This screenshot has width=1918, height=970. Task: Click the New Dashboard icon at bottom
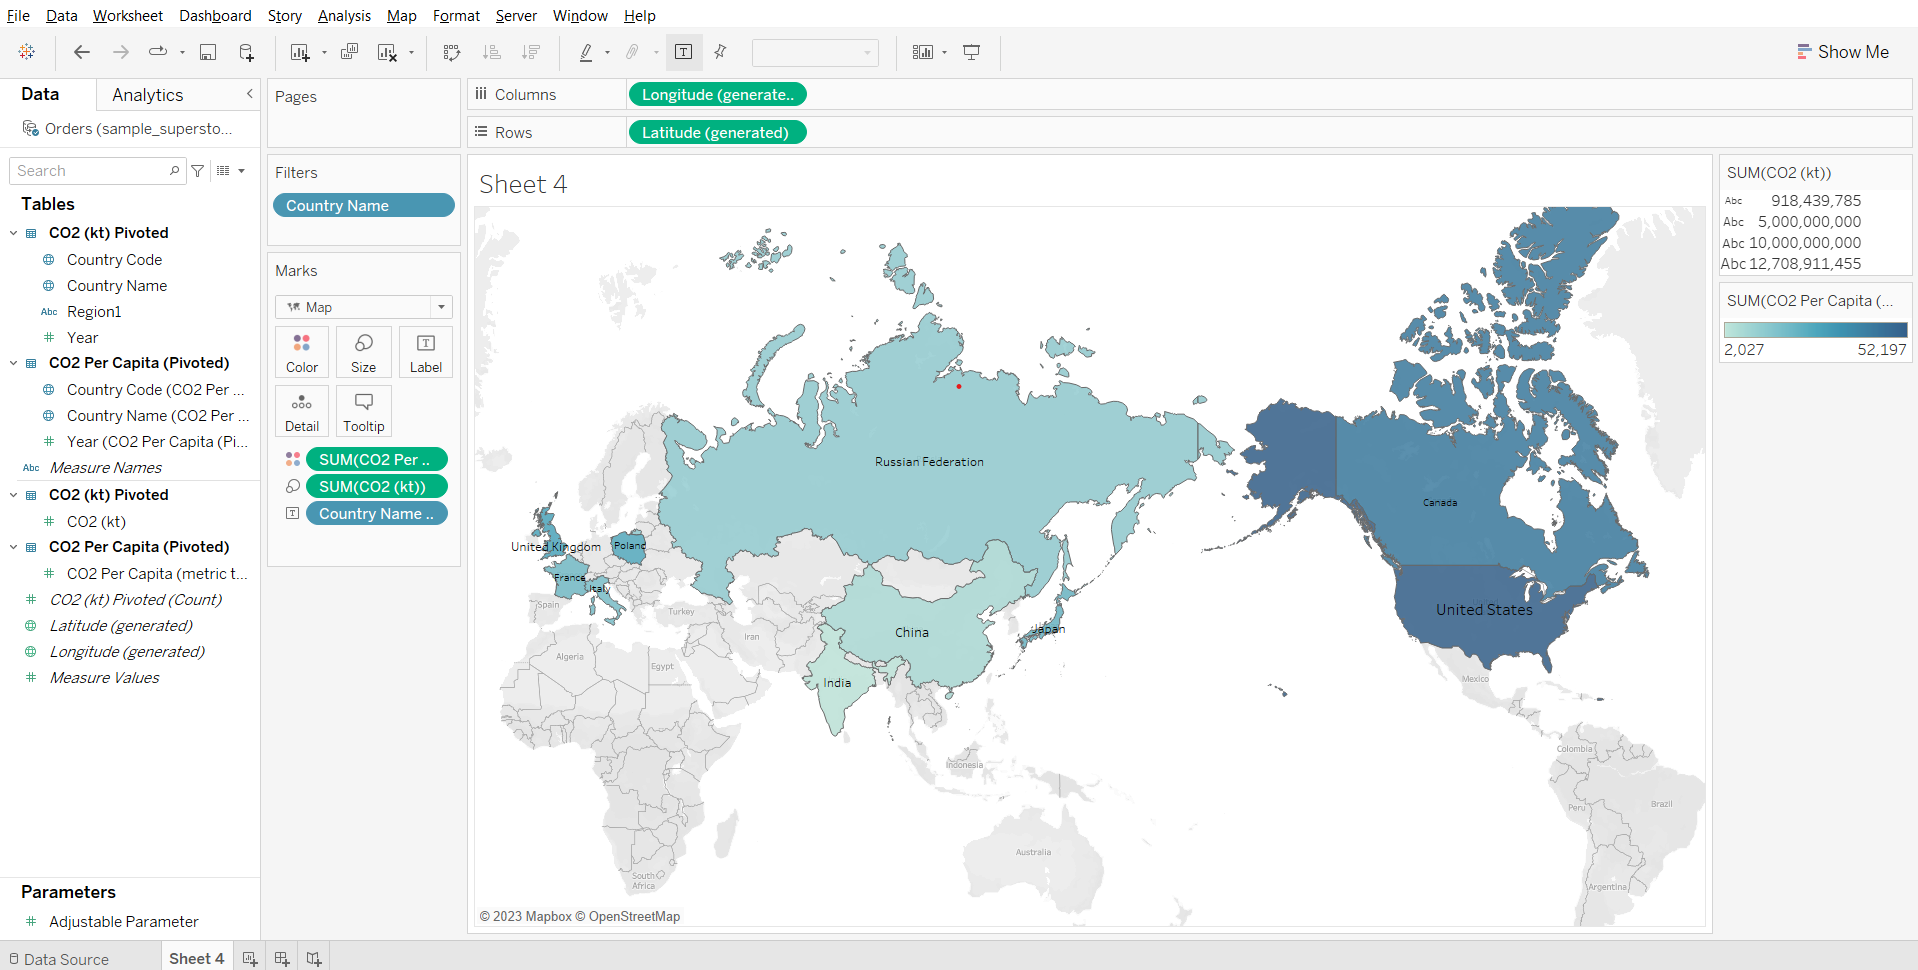click(x=282, y=958)
